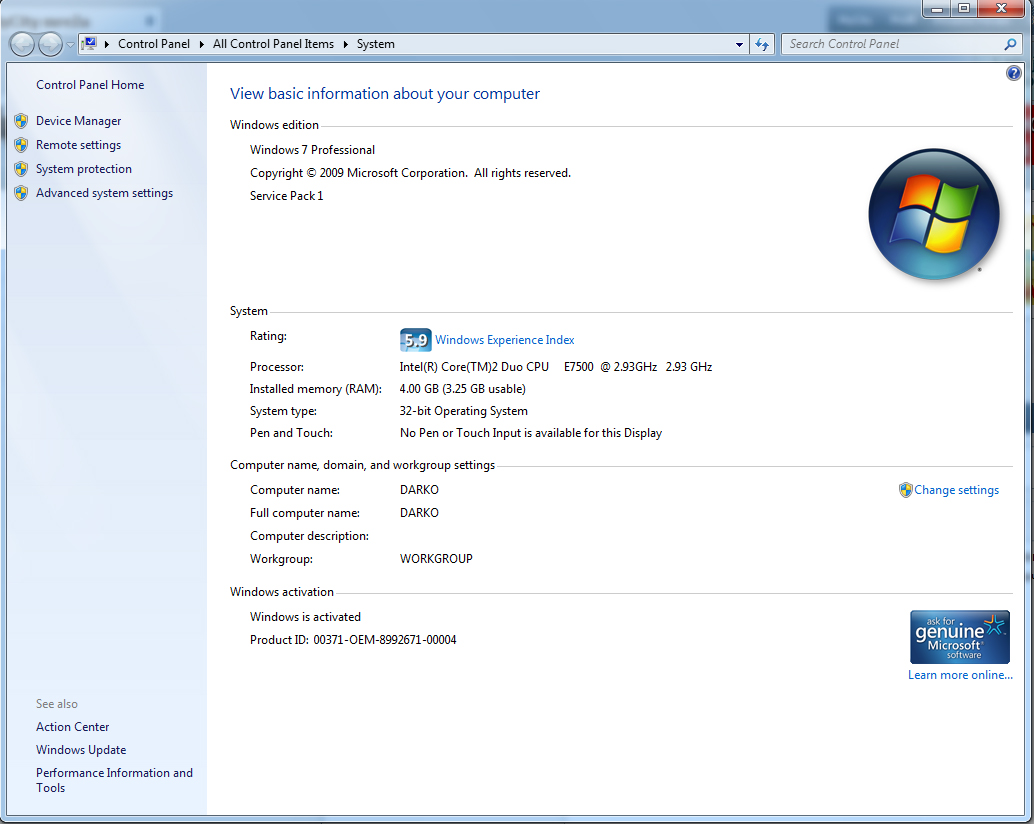Click the 32-bit Operating System value

(464, 411)
